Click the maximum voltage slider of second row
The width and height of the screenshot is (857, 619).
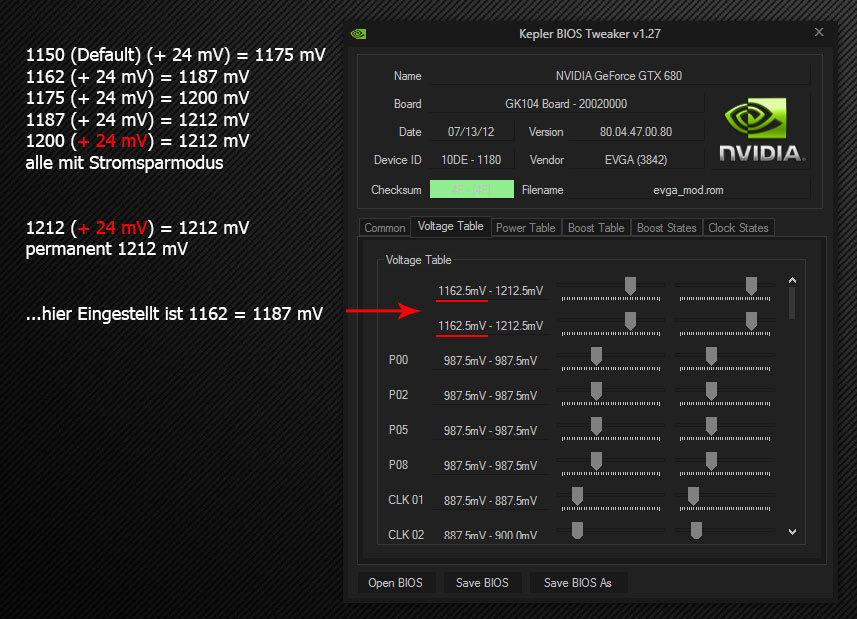pos(752,321)
